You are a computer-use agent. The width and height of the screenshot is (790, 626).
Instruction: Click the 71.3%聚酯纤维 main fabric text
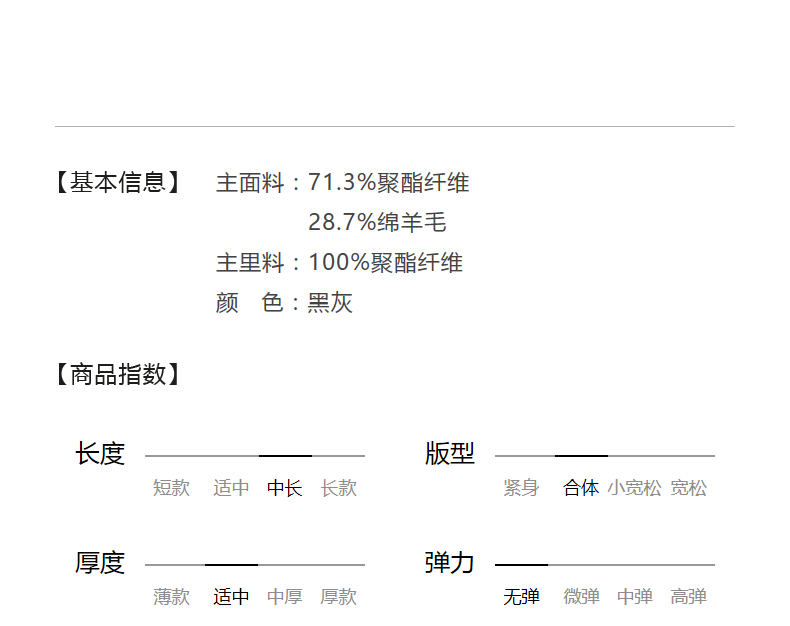pos(389,183)
